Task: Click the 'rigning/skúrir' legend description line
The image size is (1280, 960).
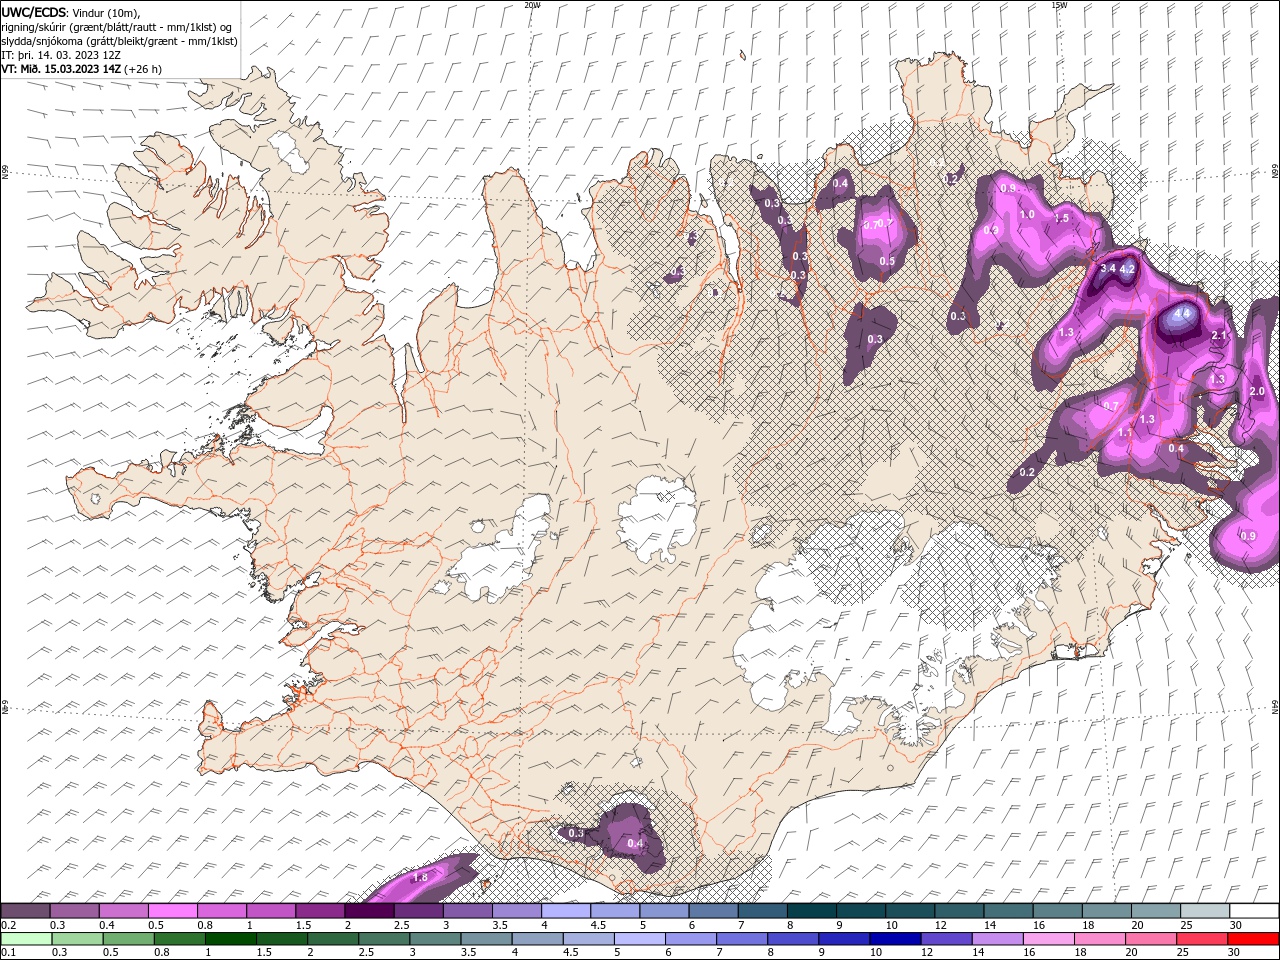Action: [116, 26]
